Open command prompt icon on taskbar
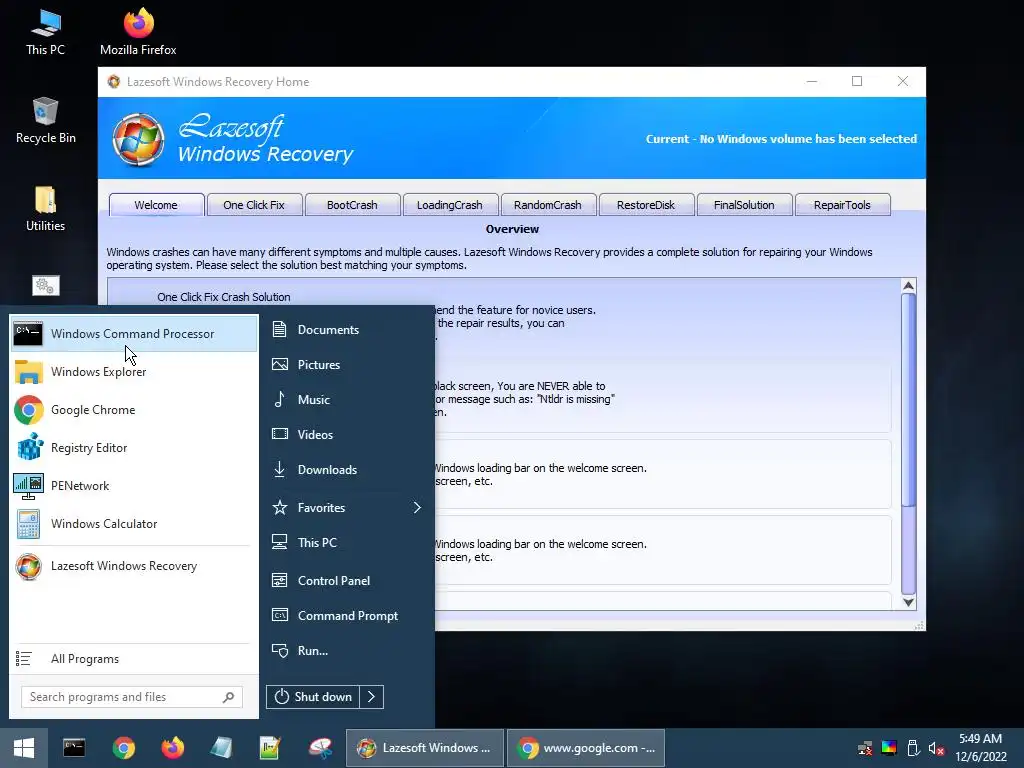 pyautogui.click(x=74, y=748)
